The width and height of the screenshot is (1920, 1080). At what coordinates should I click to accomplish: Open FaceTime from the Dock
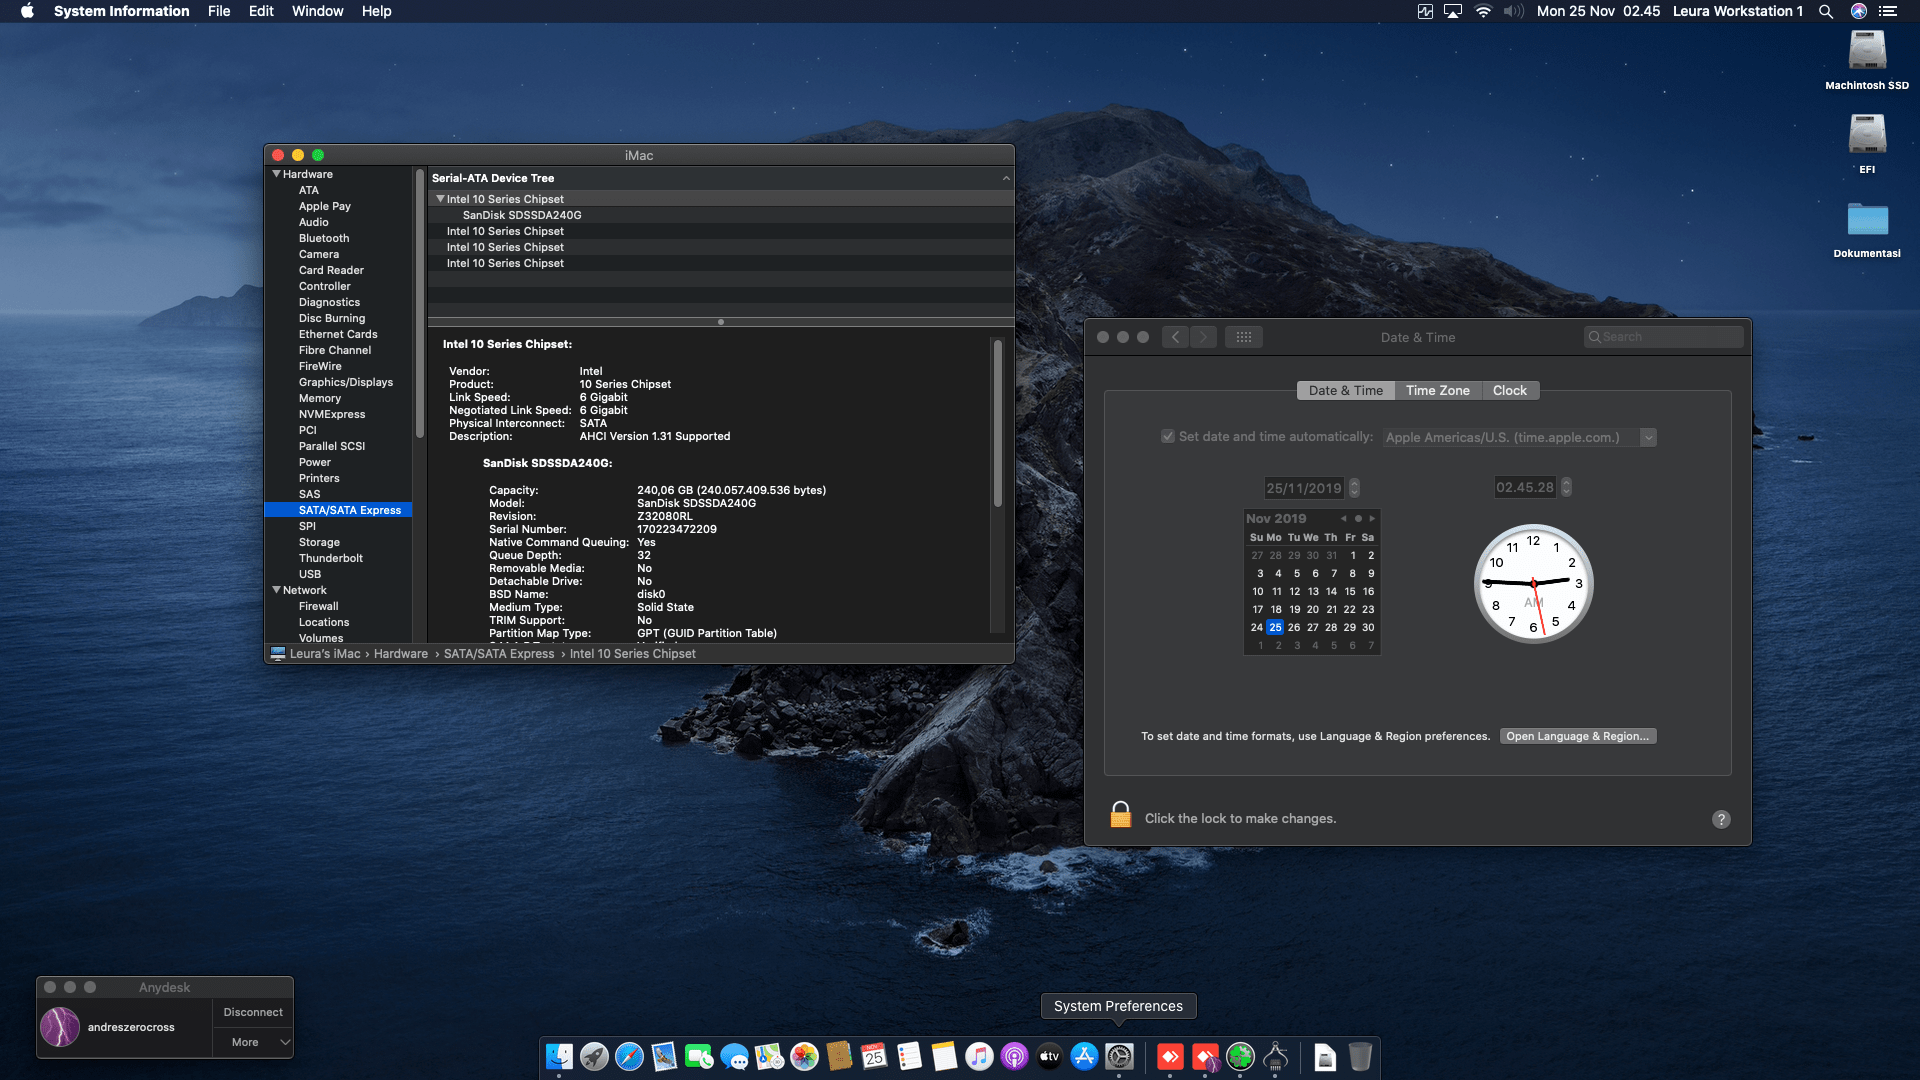point(699,1056)
